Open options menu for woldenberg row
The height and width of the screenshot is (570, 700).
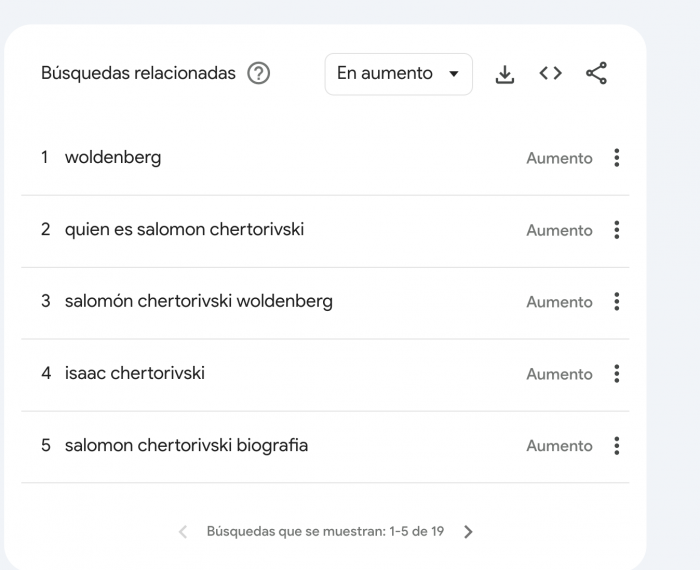617,158
